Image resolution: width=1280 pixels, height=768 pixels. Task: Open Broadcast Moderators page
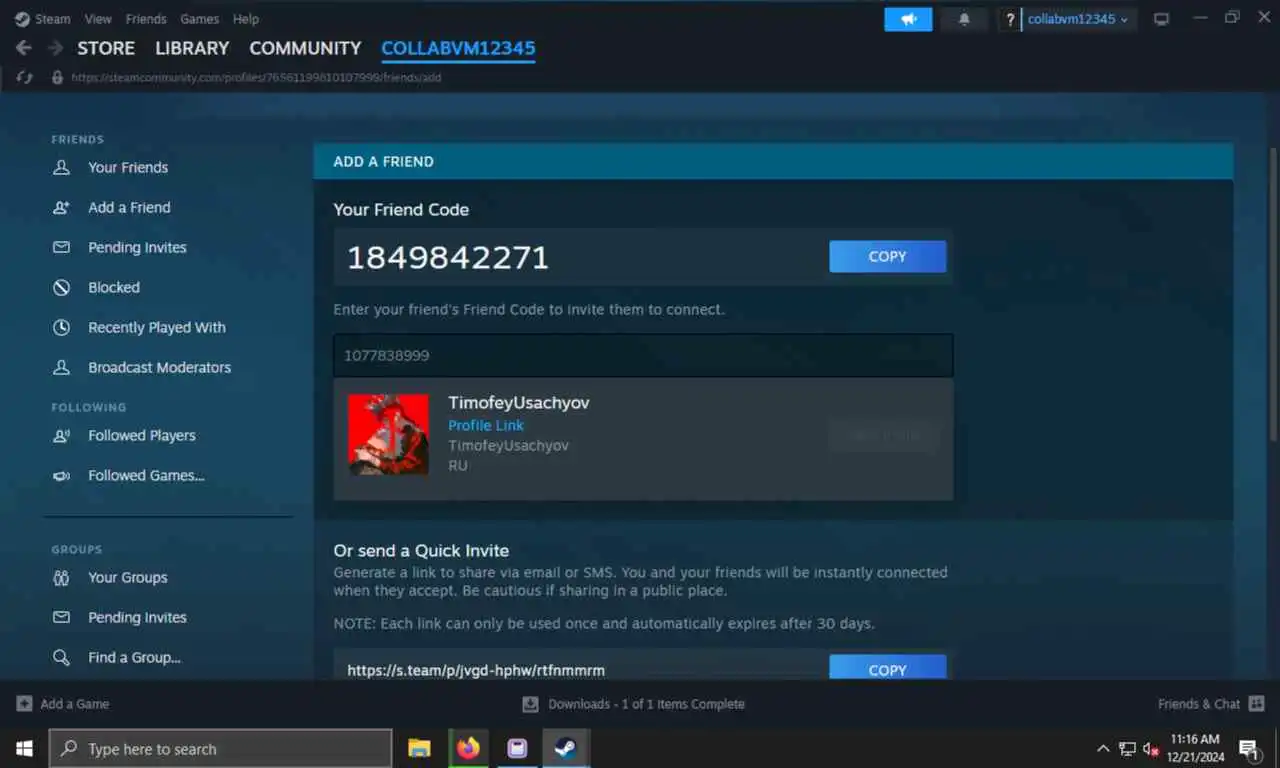click(x=159, y=367)
